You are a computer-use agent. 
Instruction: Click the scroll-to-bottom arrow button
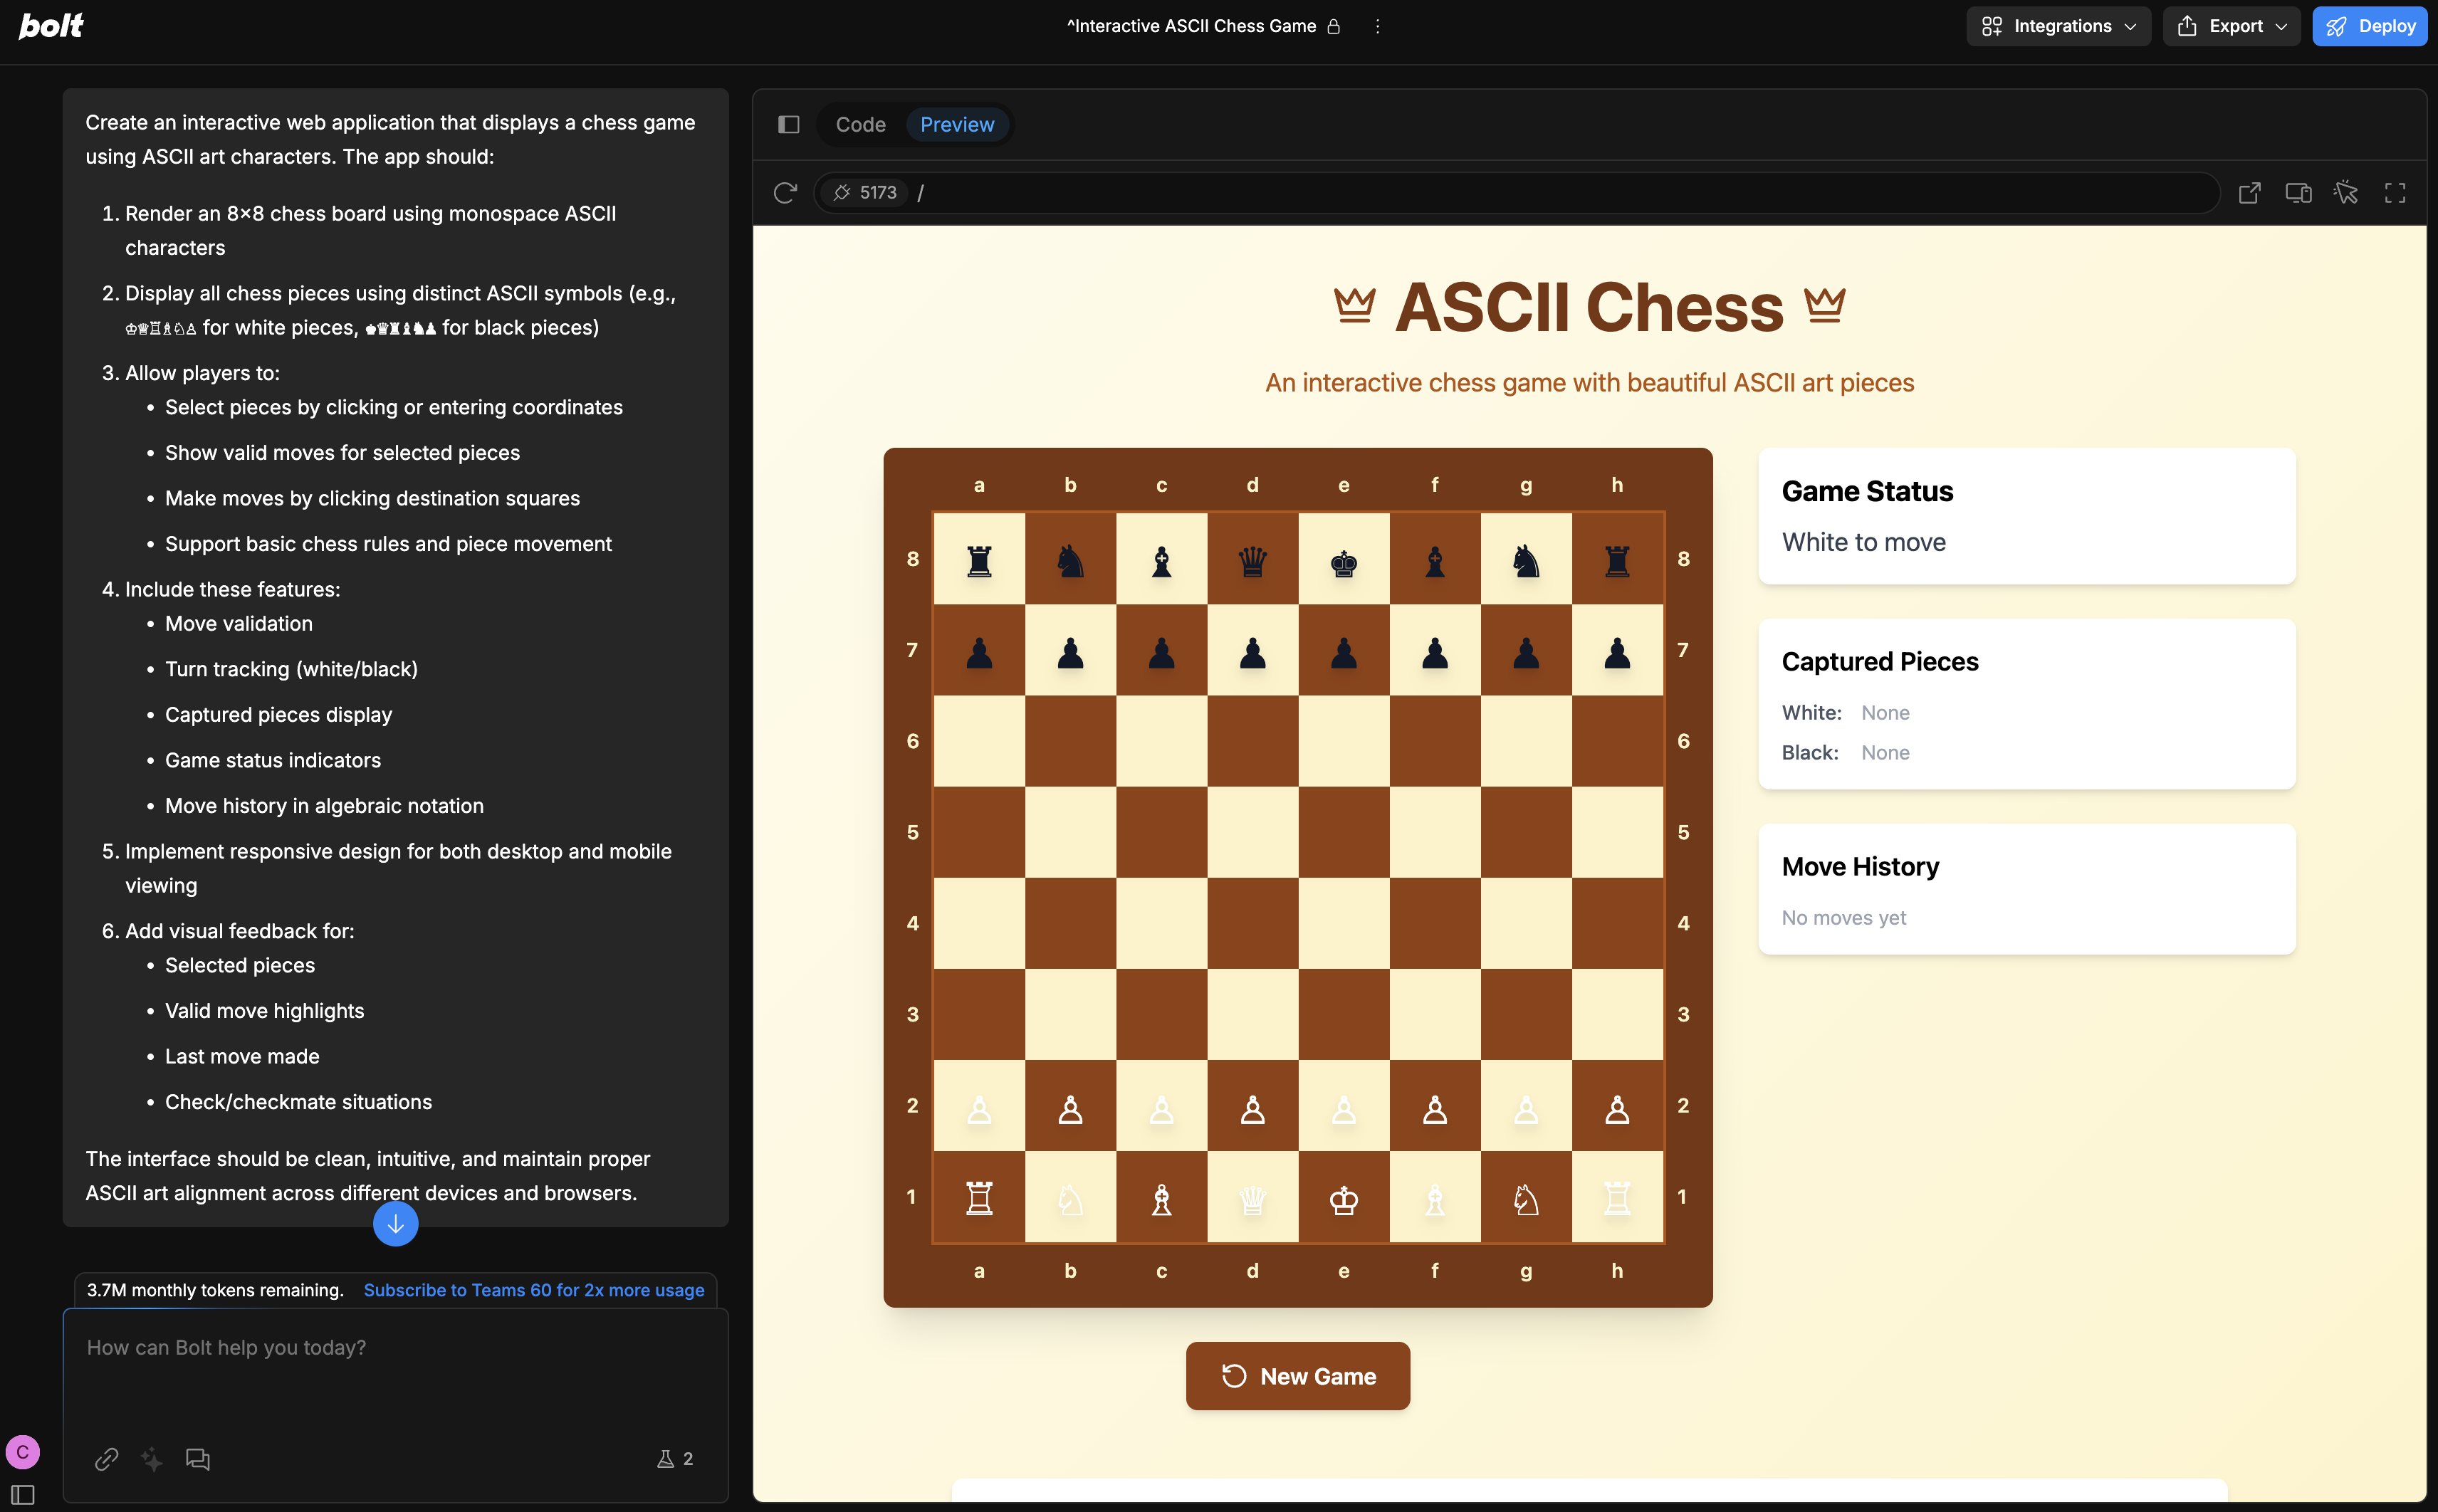click(395, 1224)
